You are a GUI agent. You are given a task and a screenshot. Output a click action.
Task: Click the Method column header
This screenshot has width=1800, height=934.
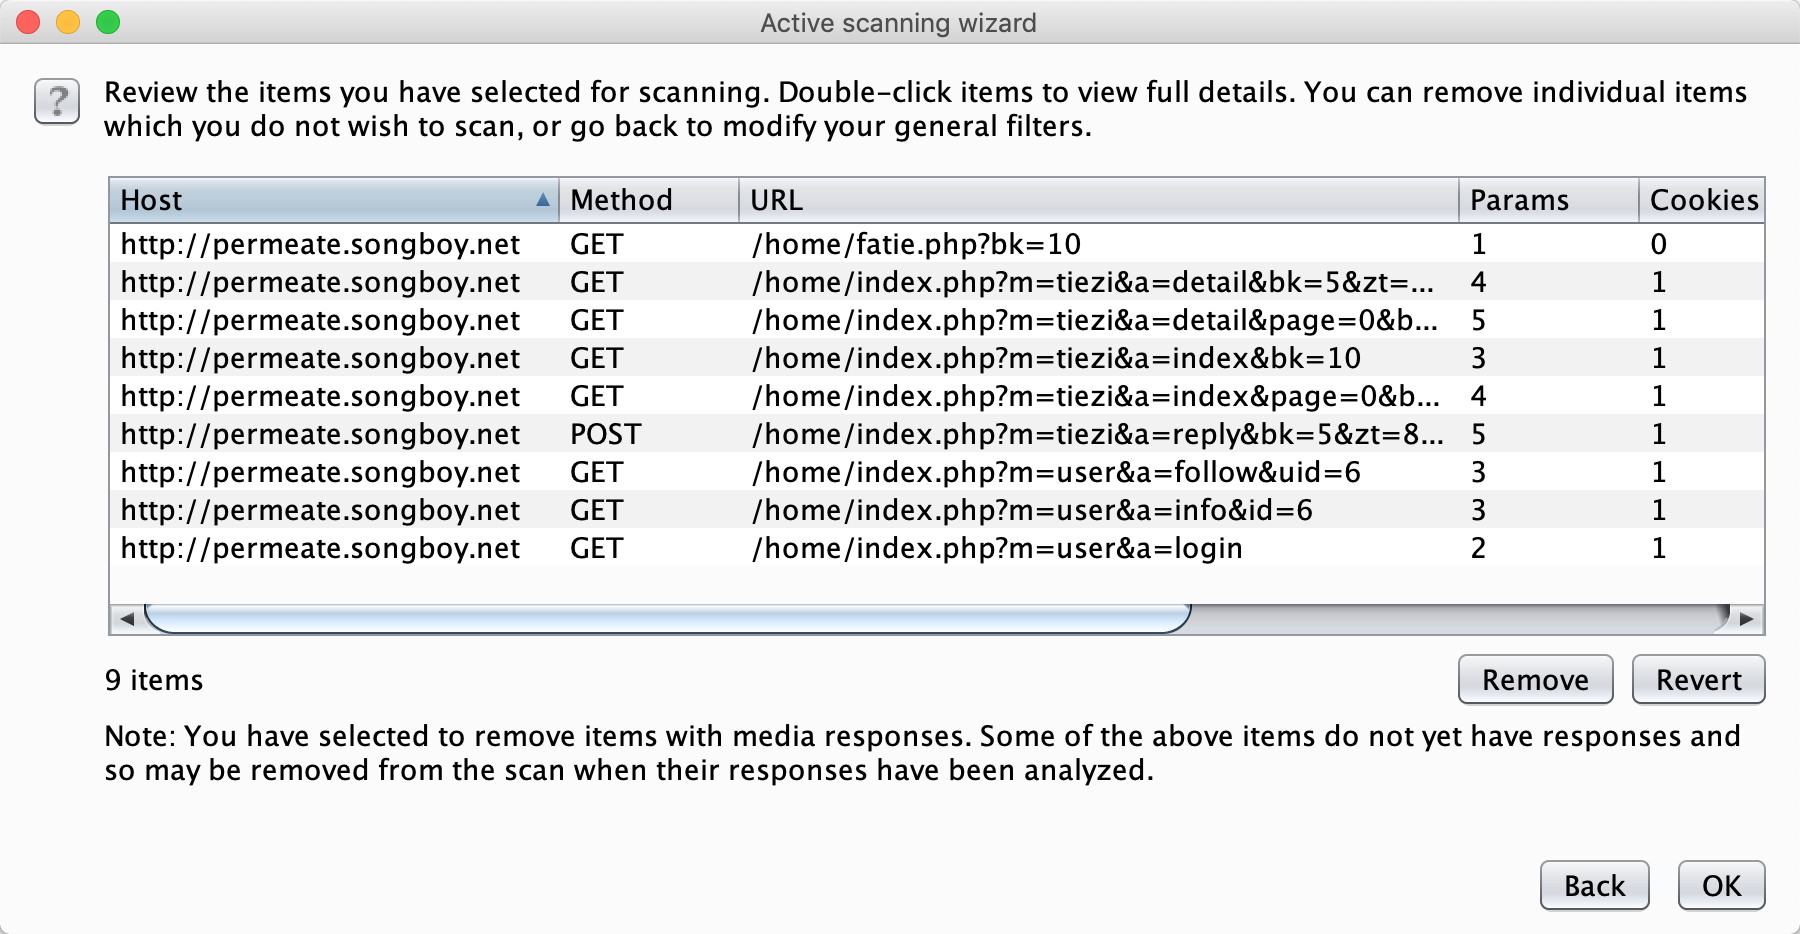648,200
